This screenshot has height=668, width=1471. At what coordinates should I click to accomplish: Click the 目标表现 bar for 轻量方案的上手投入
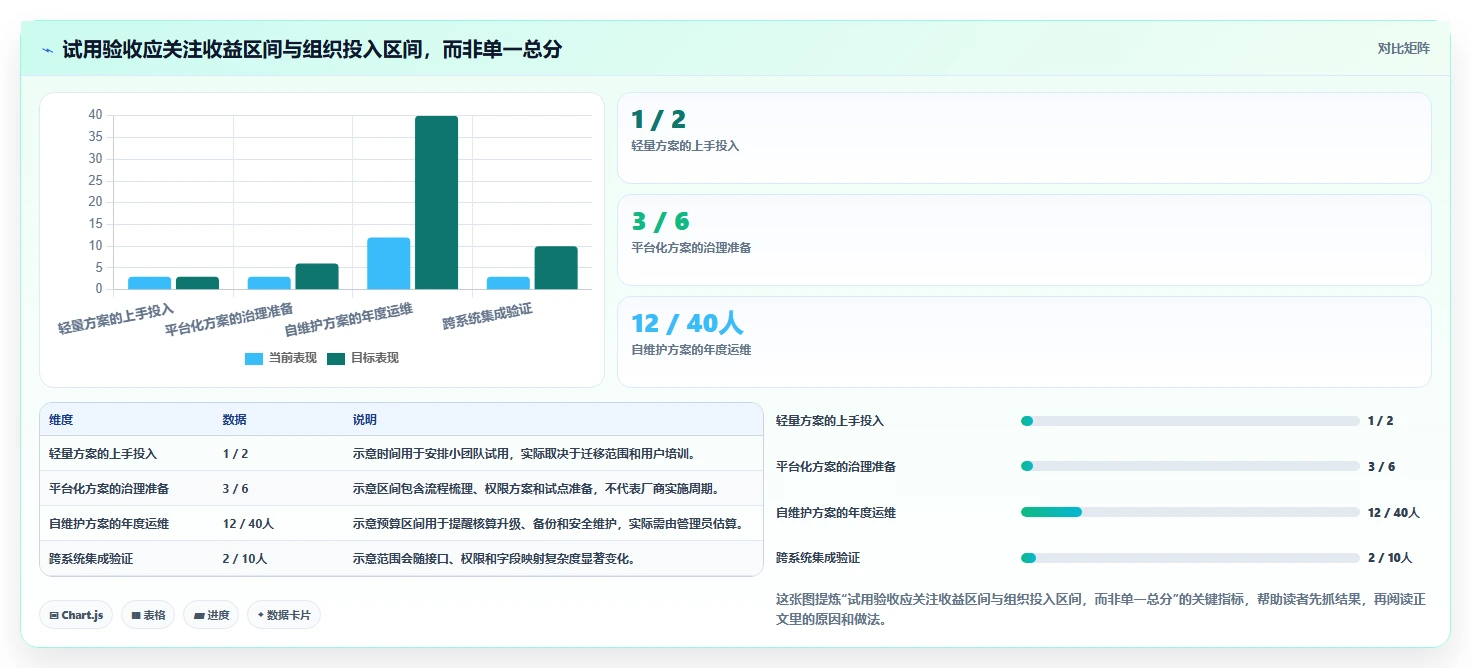click(x=197, y=283)
